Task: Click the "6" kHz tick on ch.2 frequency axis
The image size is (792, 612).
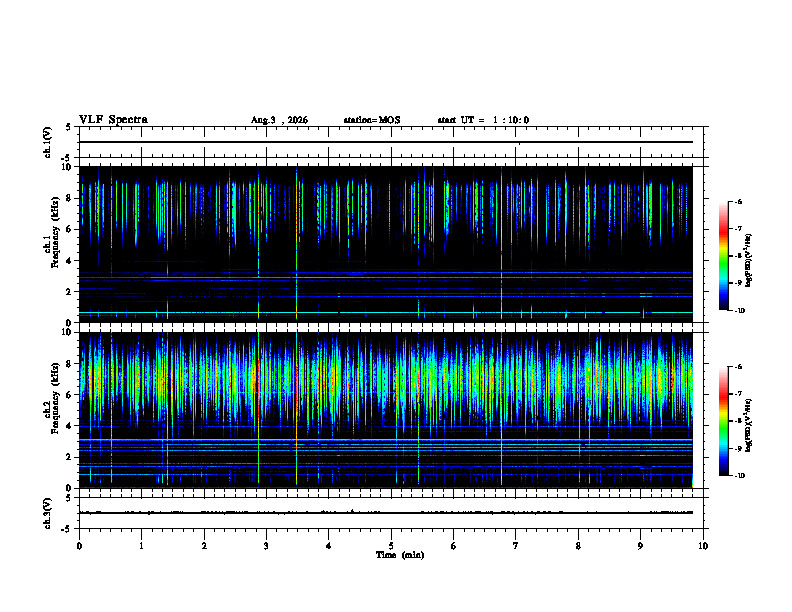Action: point(70,395)
